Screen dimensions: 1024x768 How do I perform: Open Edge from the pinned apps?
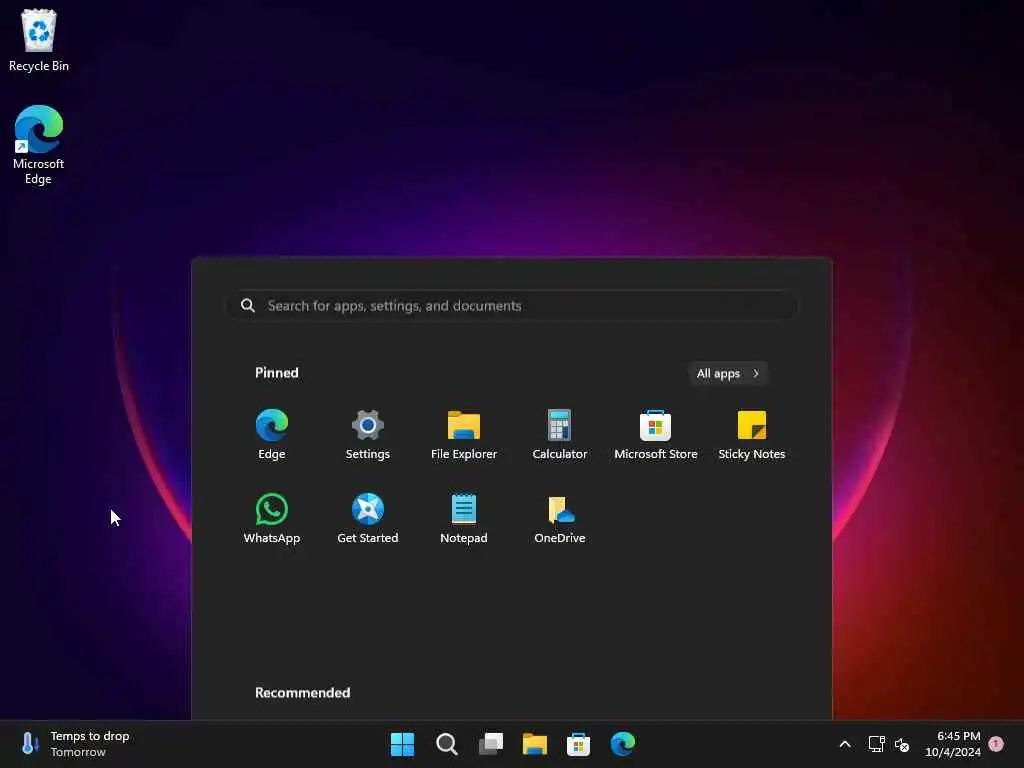point(272,435)
